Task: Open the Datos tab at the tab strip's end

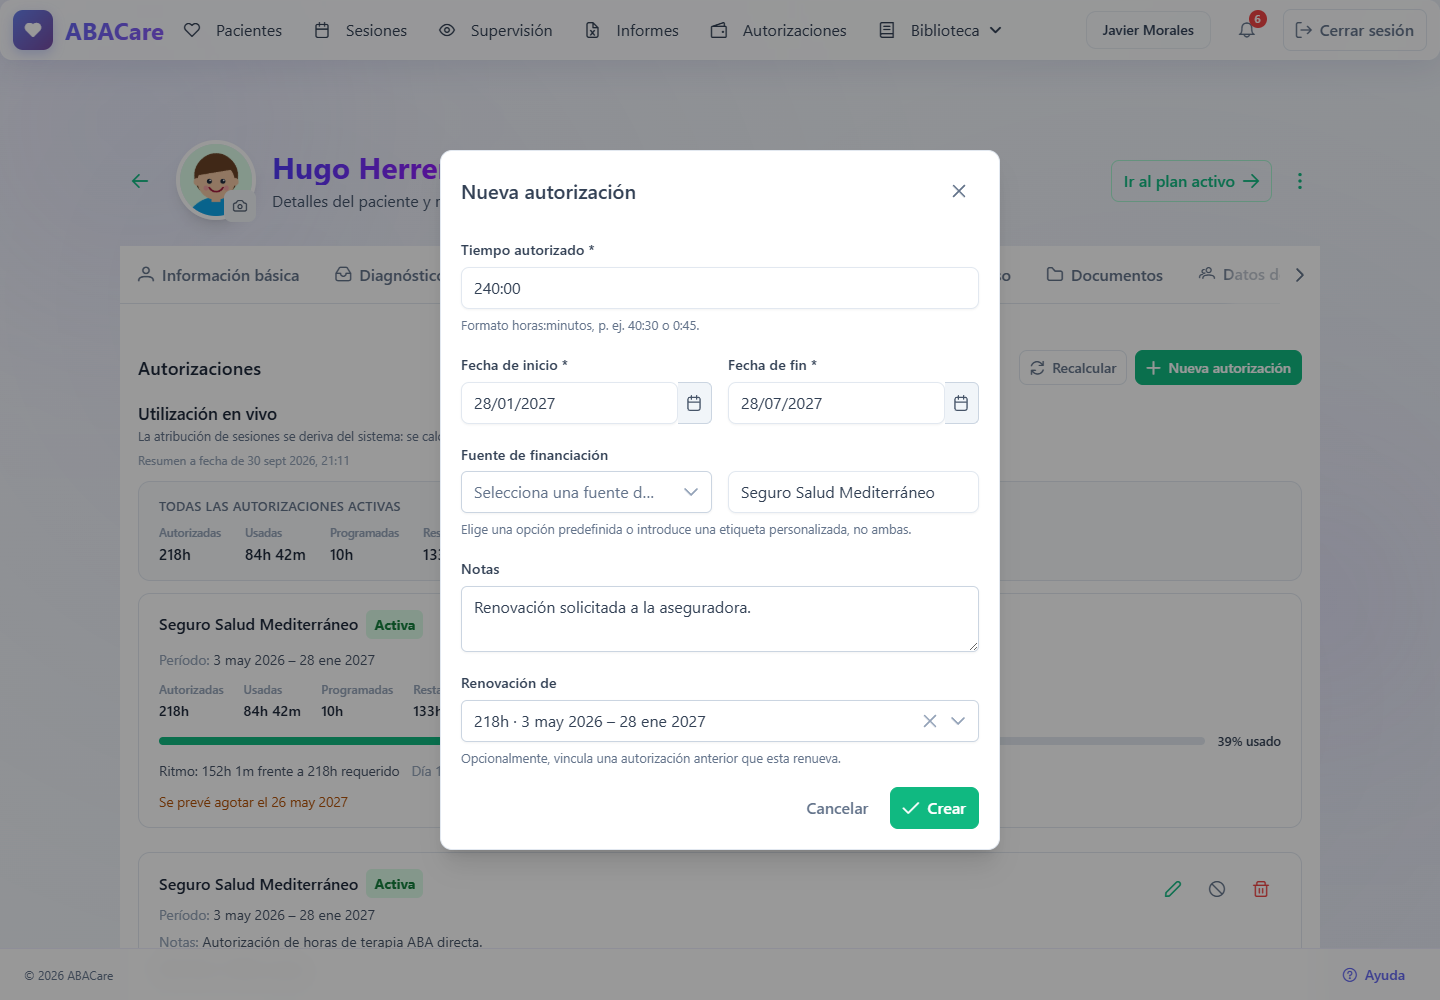Action: tap(1239, 275)
